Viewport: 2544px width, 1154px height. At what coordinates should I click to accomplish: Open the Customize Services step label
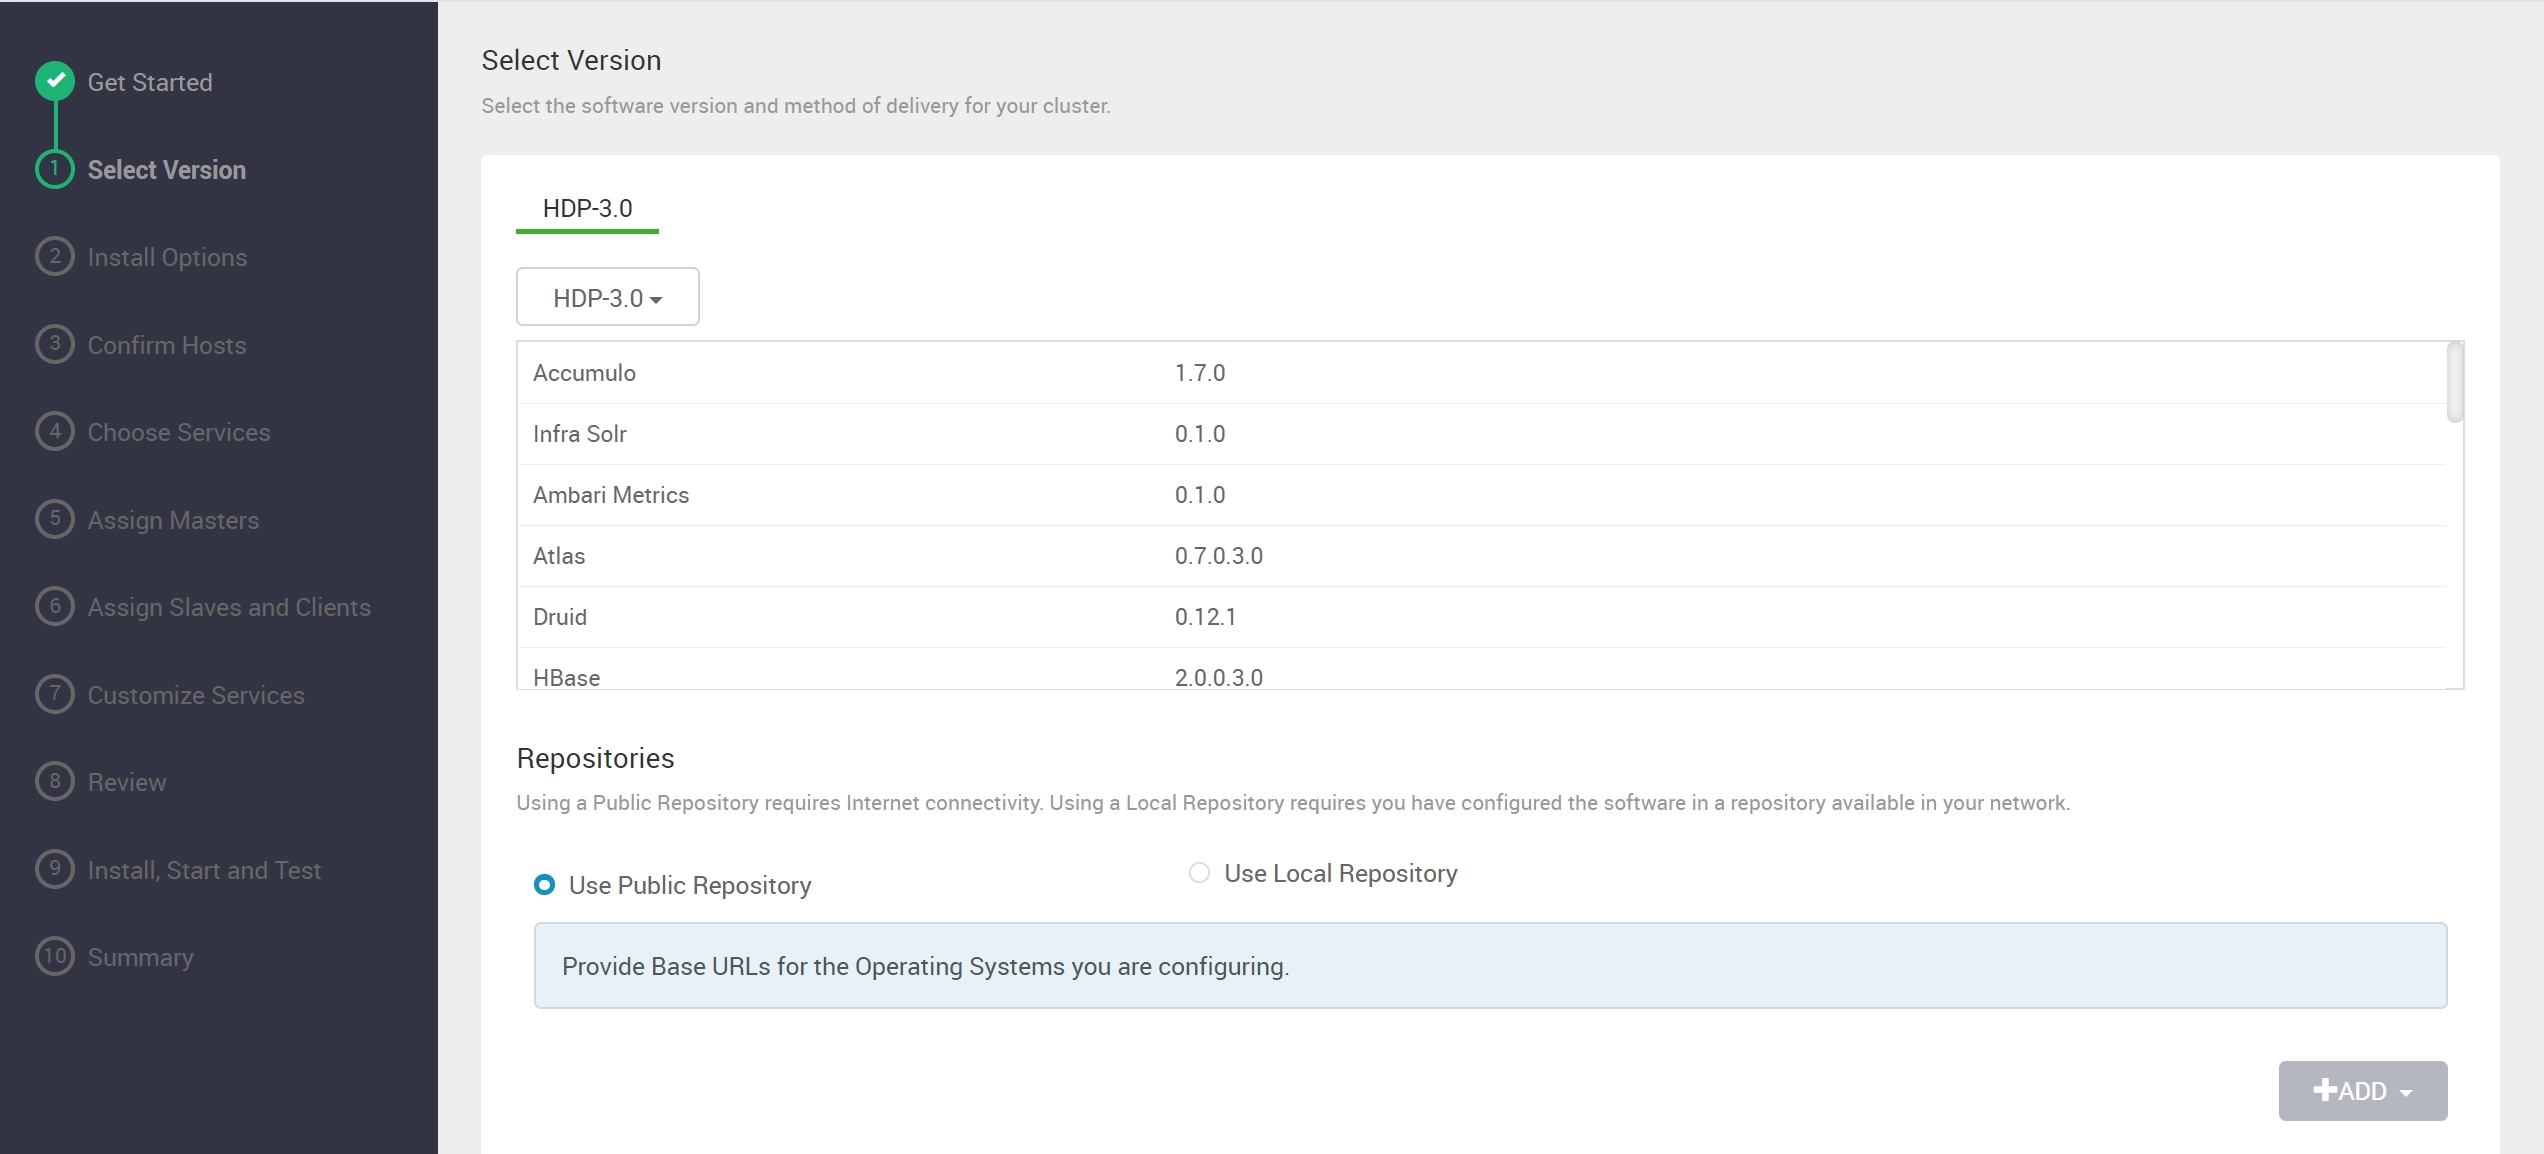196,695
